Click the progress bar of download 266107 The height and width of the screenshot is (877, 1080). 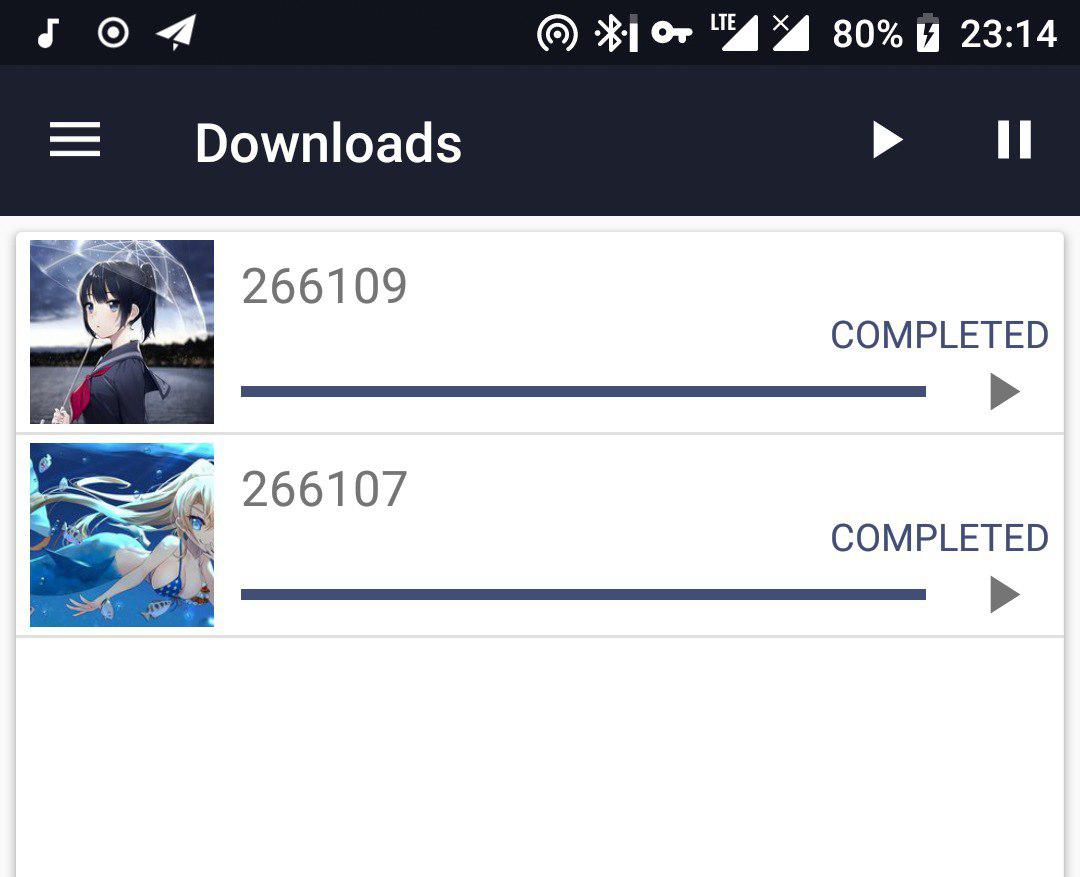tap(583, 594)
